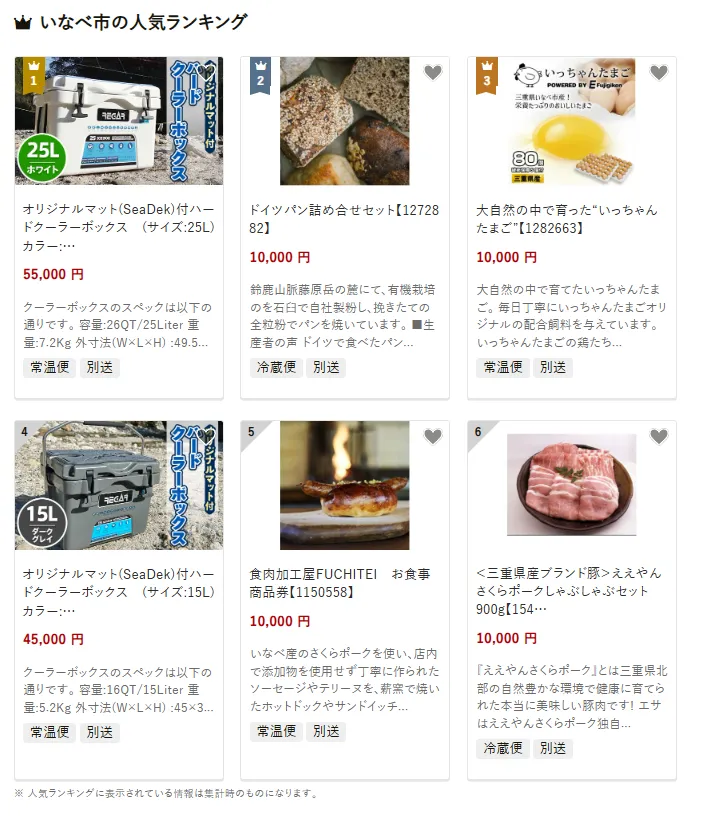Click the rank 3 bronze crown badge
Screen dimensions: 723x826
point(487,75)
